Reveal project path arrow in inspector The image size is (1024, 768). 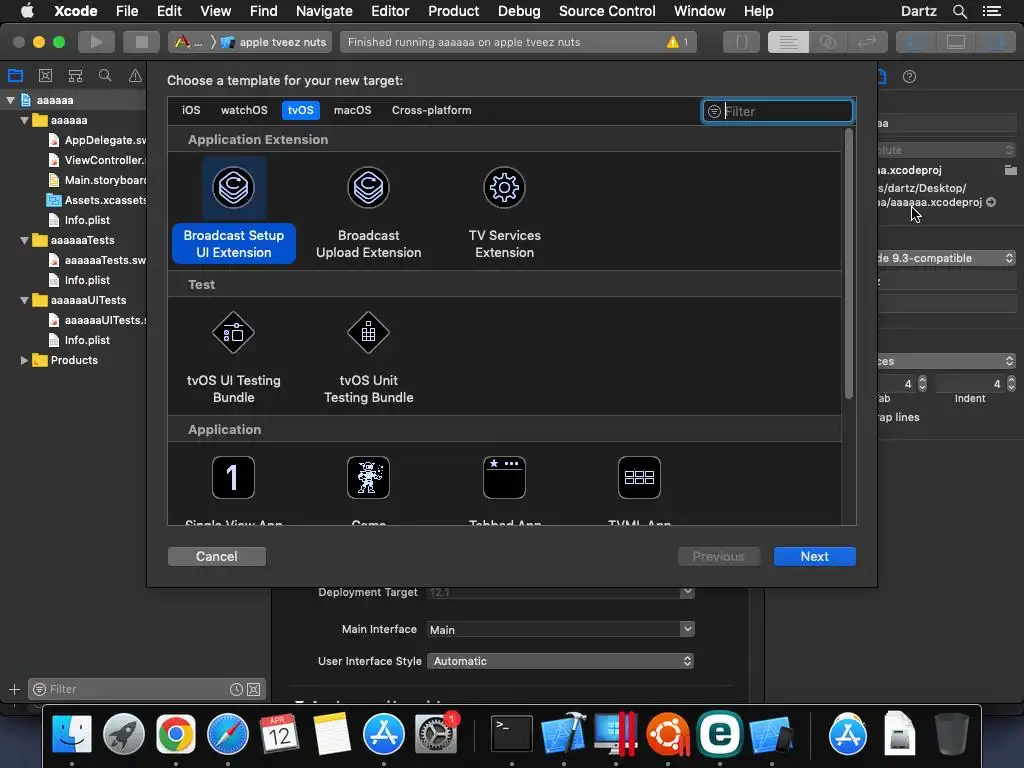coord(991,202)
